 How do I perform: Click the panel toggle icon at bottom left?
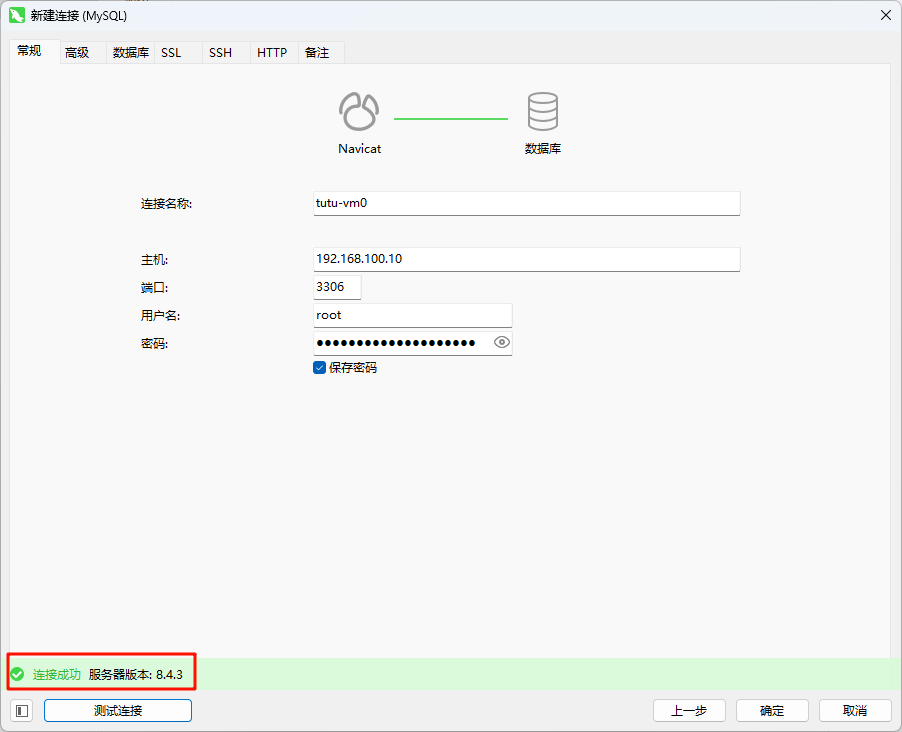pos(21,710)
